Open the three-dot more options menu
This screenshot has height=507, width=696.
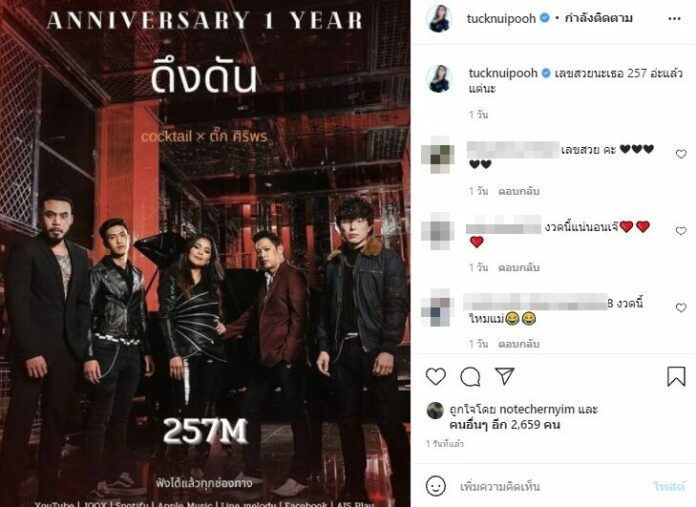(x=674, y=19)
